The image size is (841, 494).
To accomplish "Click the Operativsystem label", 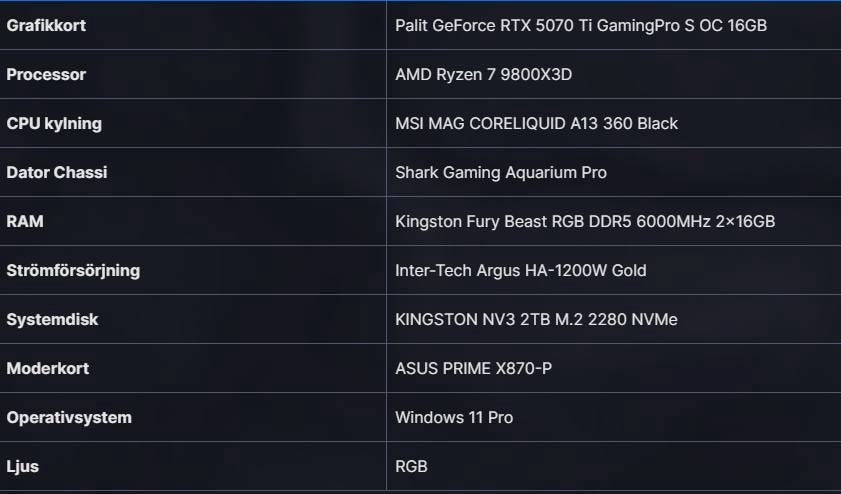I will (69, 418).
